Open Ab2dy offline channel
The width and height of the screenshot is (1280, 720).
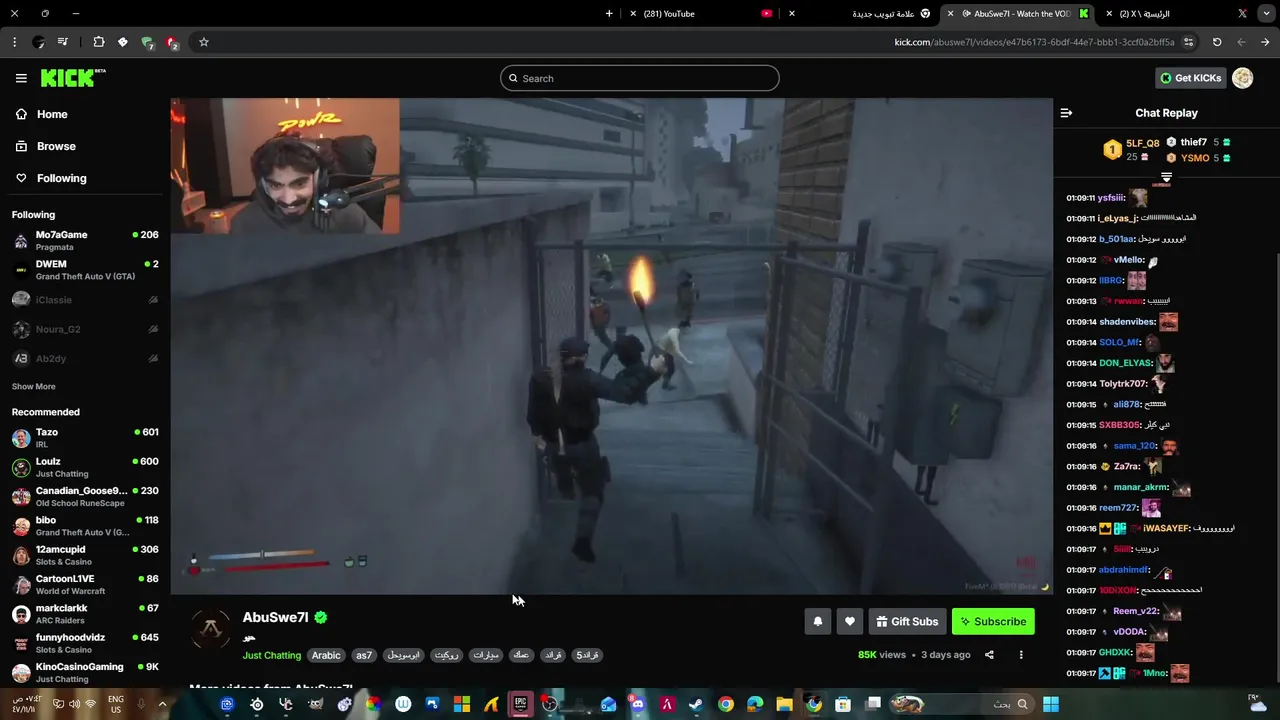85,358
